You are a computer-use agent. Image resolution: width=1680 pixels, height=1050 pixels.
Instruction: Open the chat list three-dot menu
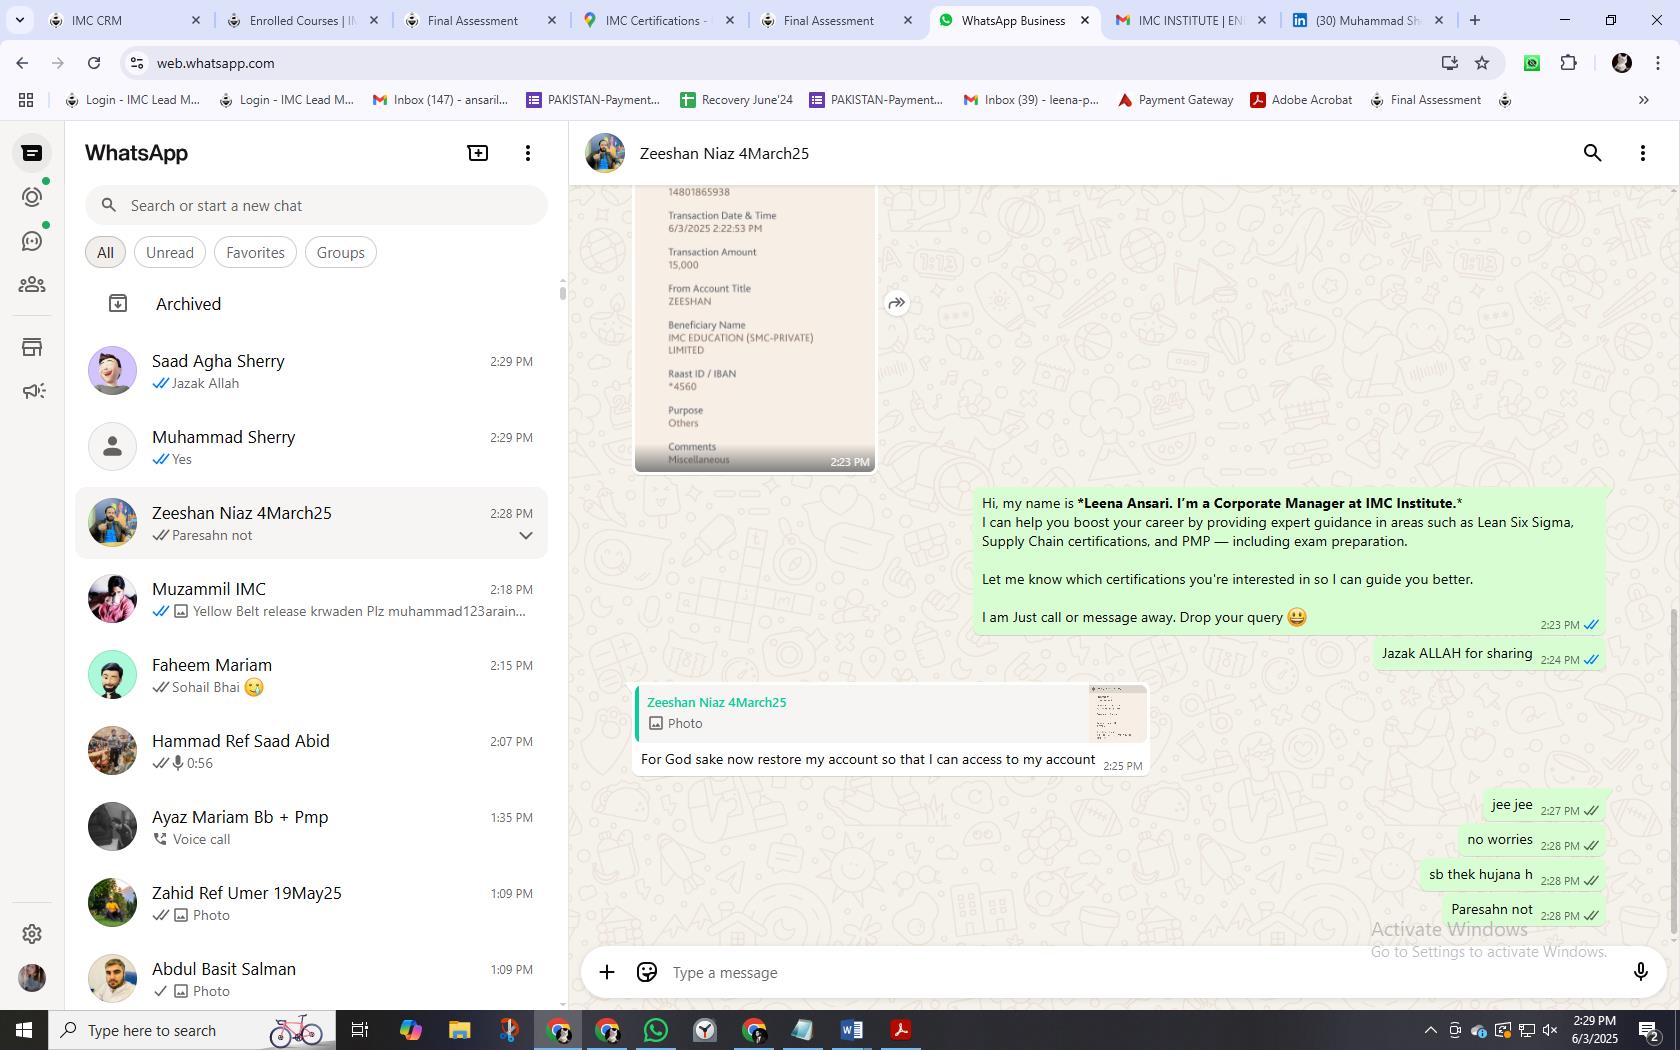click(x=528, y=153)
